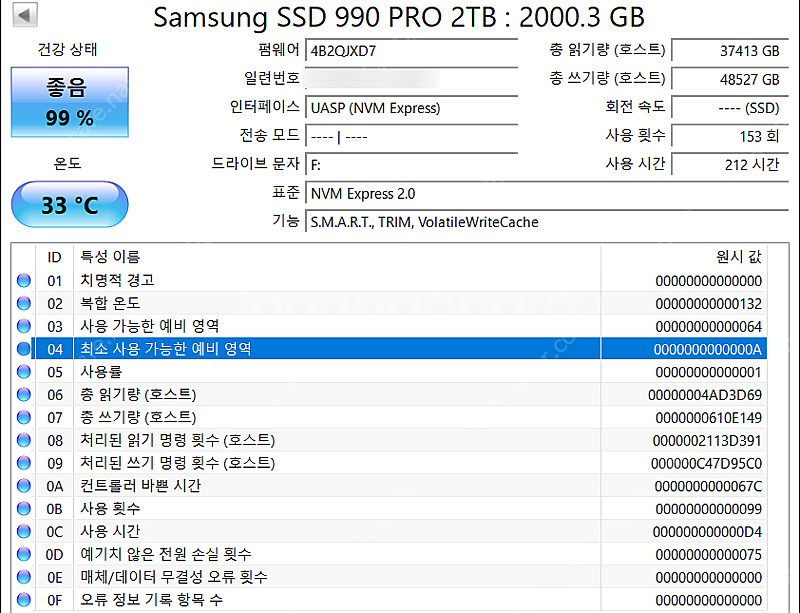Click the 온도 label
The image size is (800, 613).
click(x=67, y=164)
